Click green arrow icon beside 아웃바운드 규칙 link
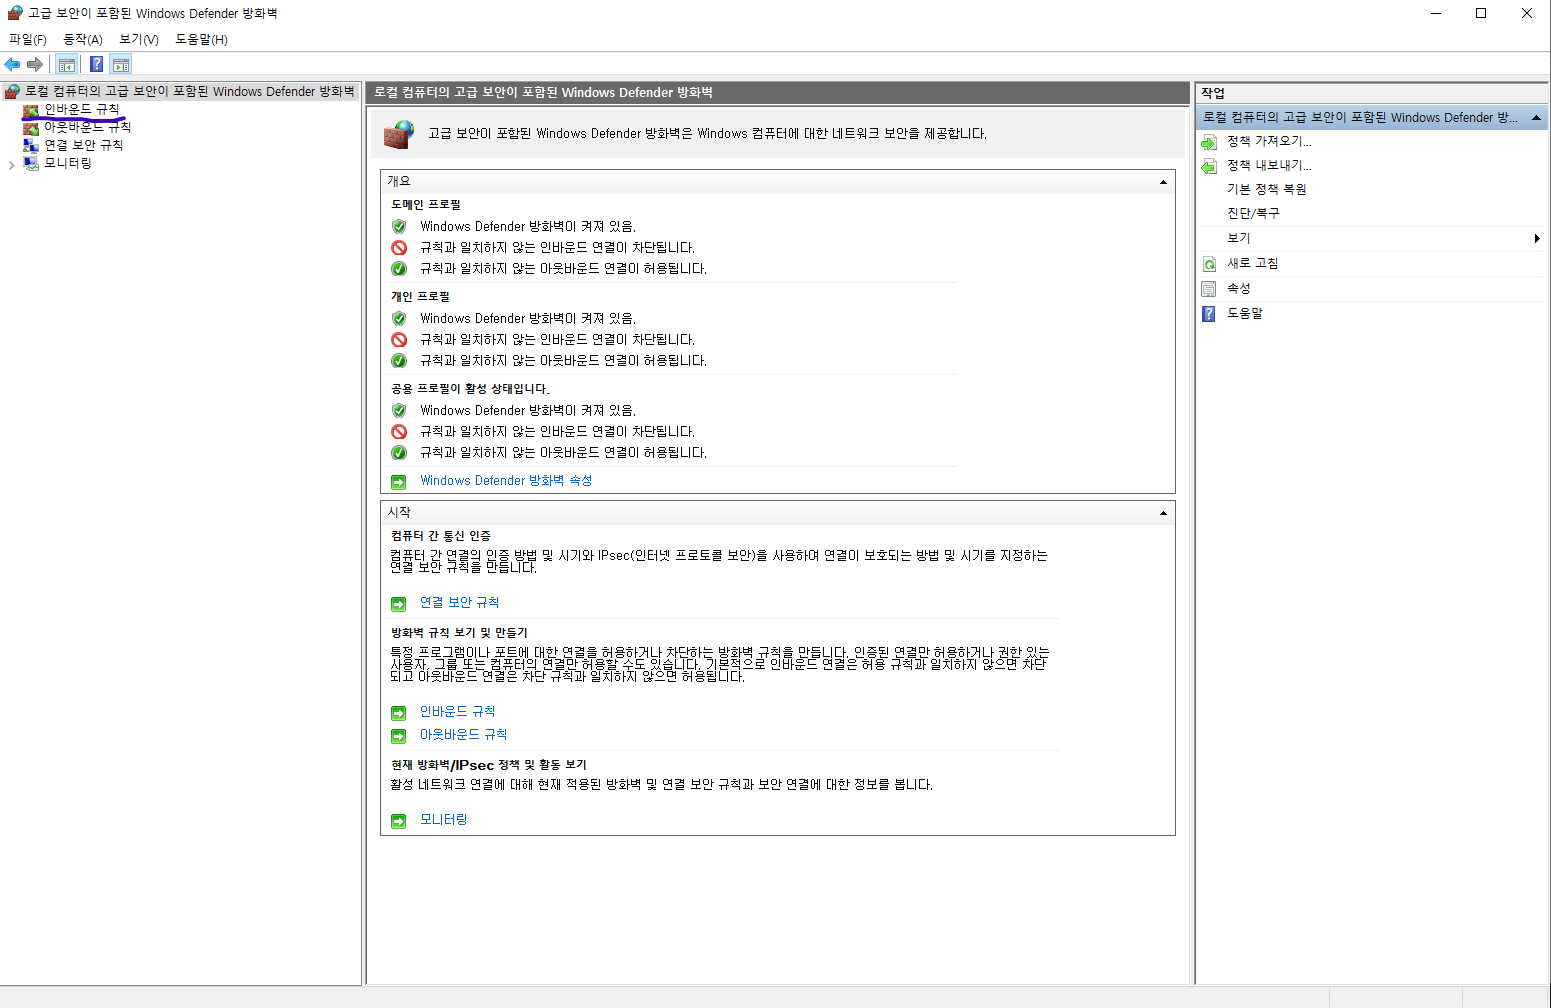Viewport: 1551px width, 1008px height. (399, 736)
